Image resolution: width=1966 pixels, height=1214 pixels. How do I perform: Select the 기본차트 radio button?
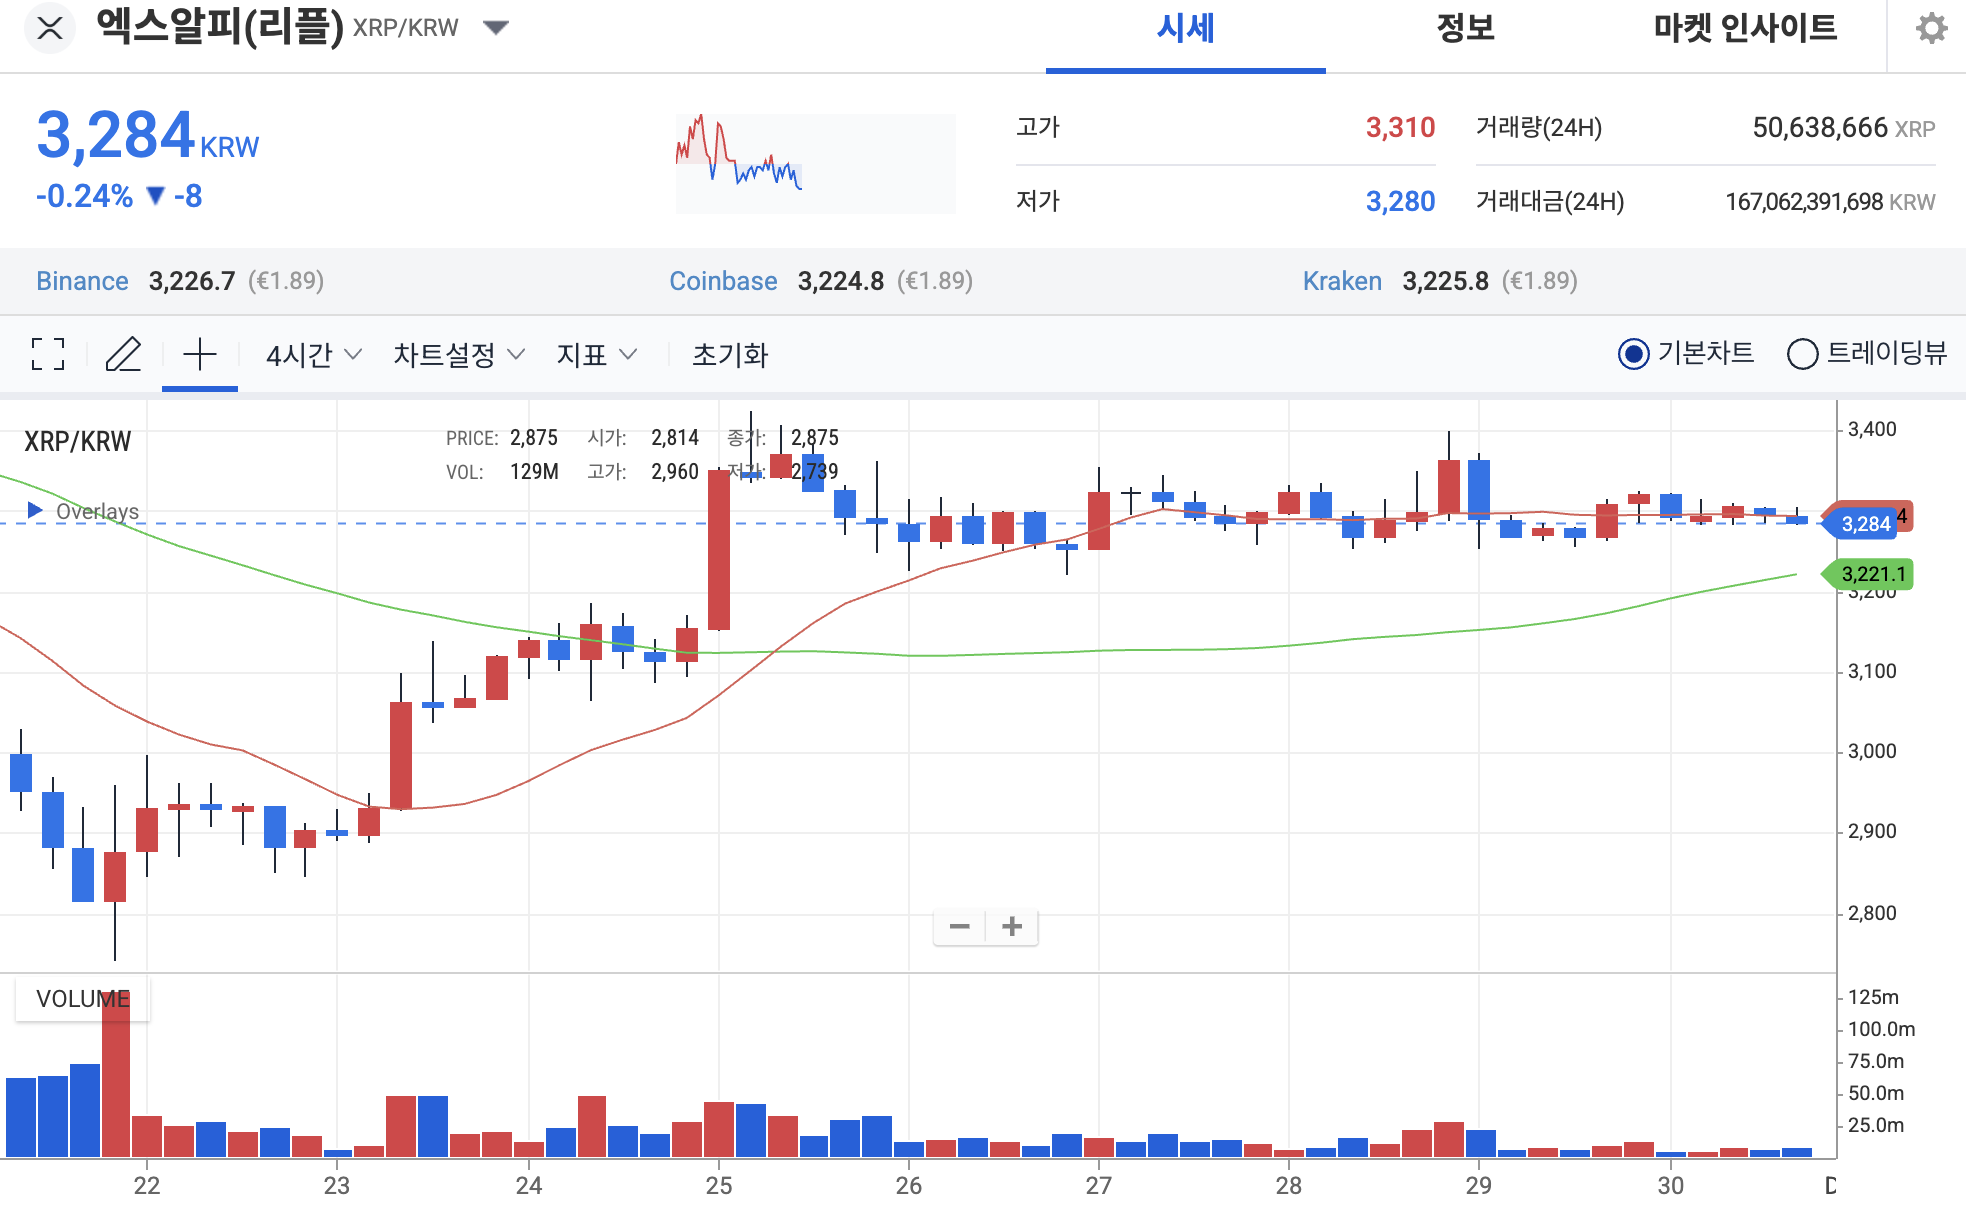pyautogui.click(x=1634, y=354)
